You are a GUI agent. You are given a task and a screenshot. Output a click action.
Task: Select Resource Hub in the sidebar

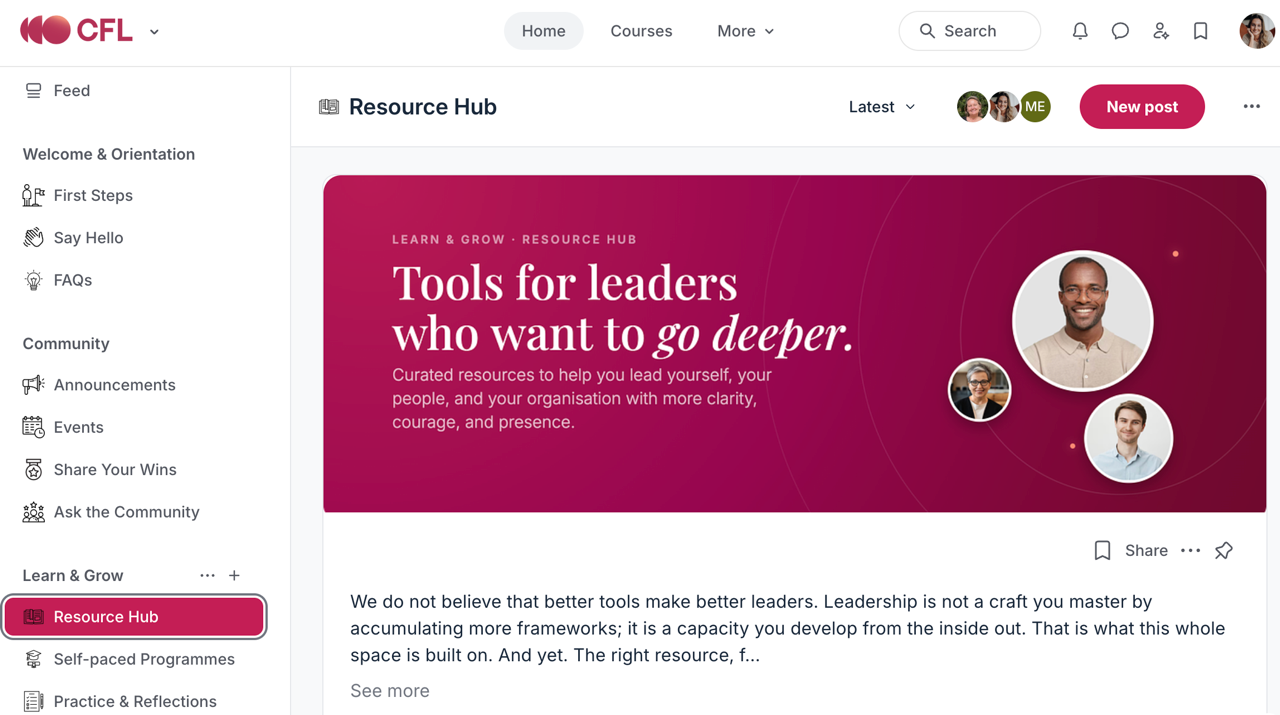[135, 617]
